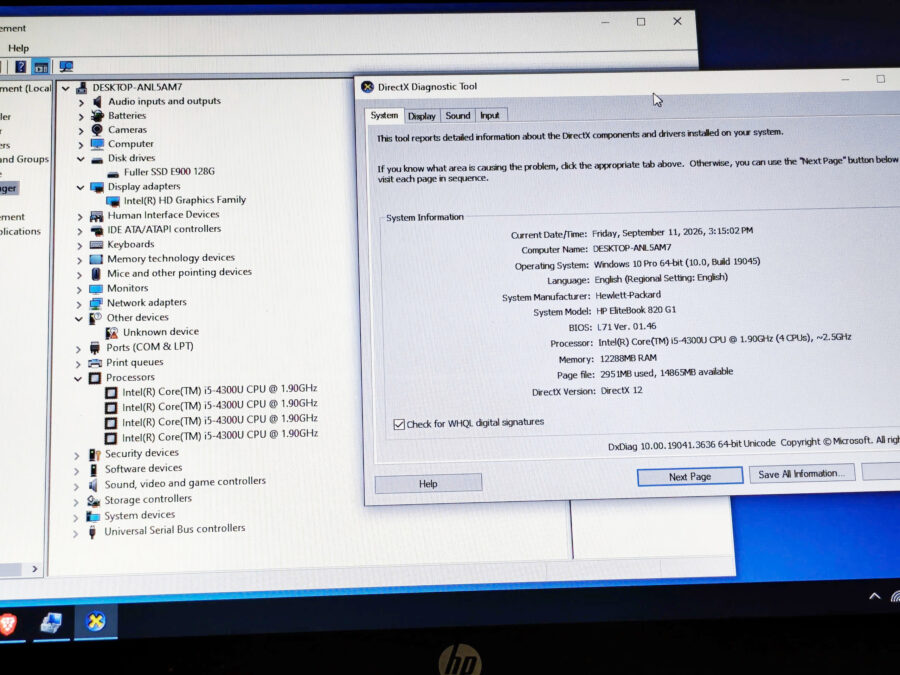Select the Intel(R) HD Graphics Family adapter icon
This screenshot has height=675, width=900.
(x=112, y=201)
